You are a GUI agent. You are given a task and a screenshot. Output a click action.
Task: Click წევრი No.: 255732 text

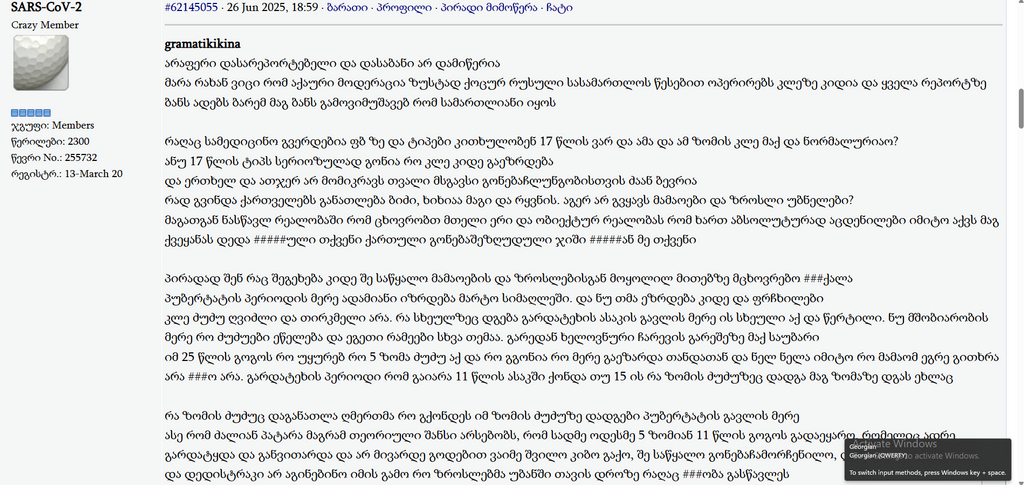pyautogui.click(x=54, y=158)
